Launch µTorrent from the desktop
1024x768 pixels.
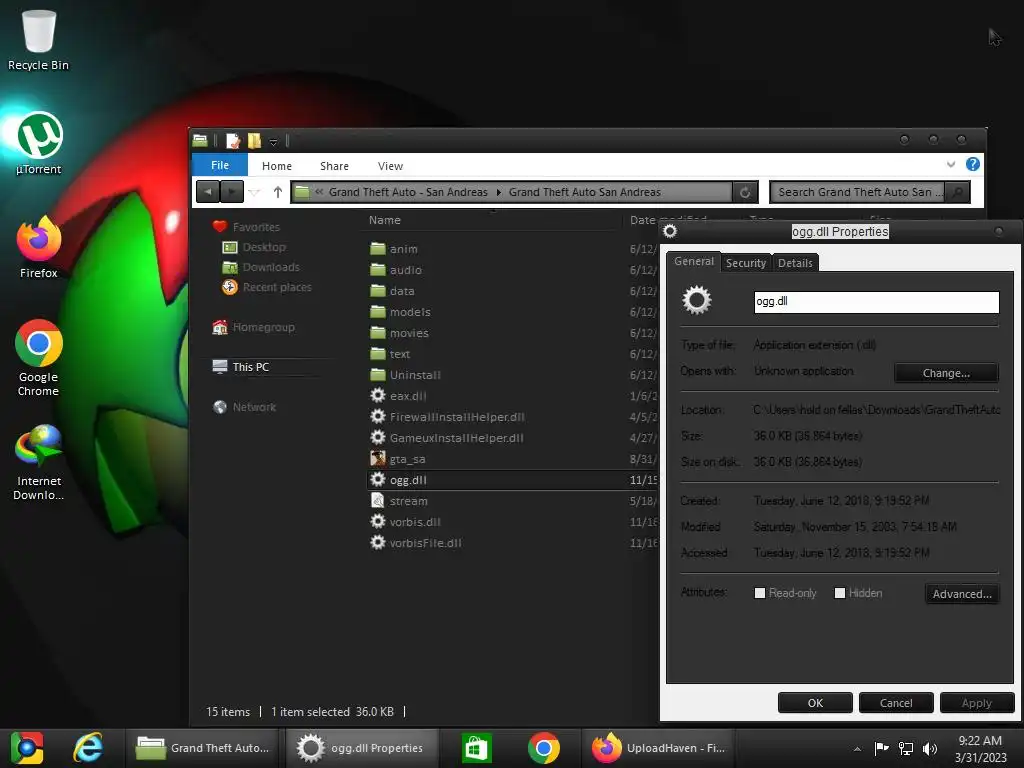tap(39, 143)
